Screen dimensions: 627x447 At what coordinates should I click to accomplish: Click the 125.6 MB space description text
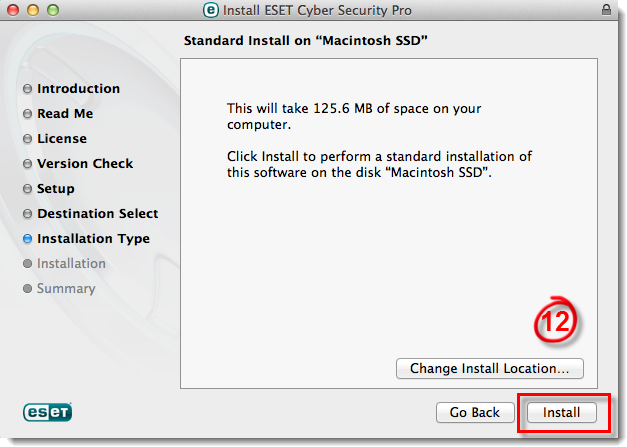pos(354,116)
